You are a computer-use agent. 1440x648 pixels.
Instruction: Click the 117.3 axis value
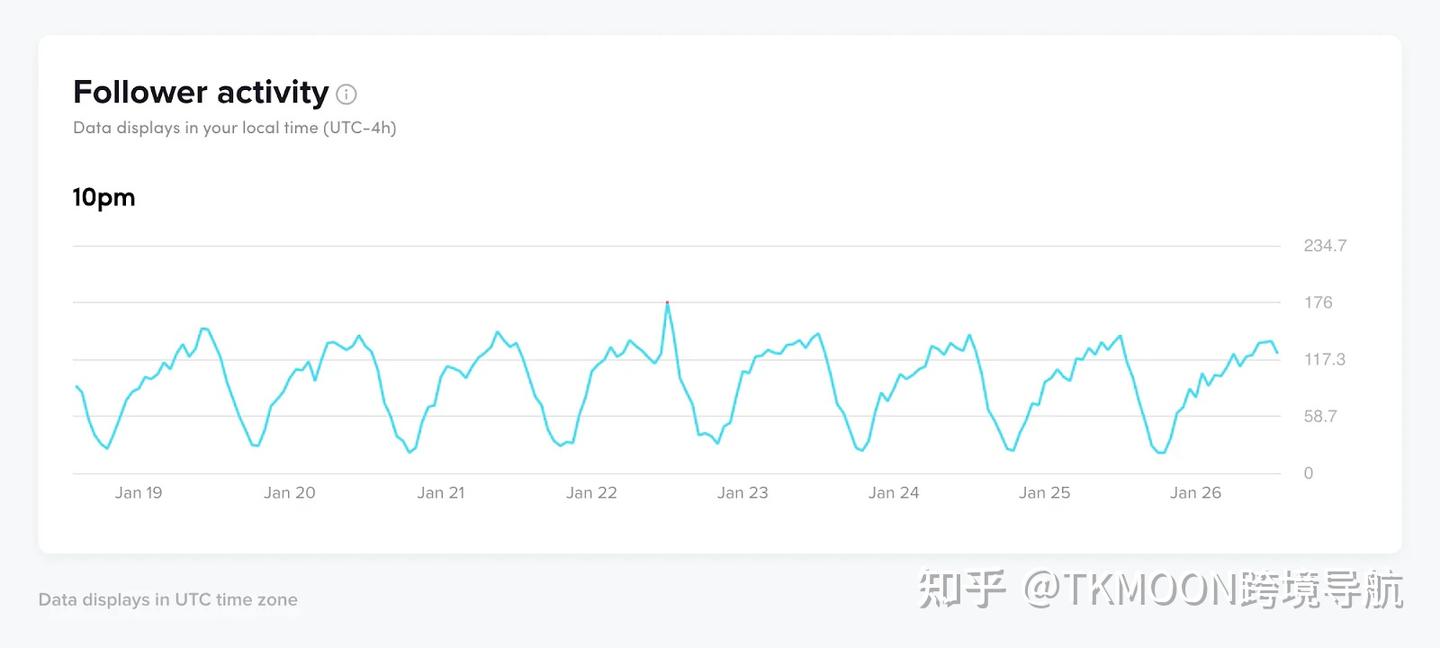tap(1324, 359)
